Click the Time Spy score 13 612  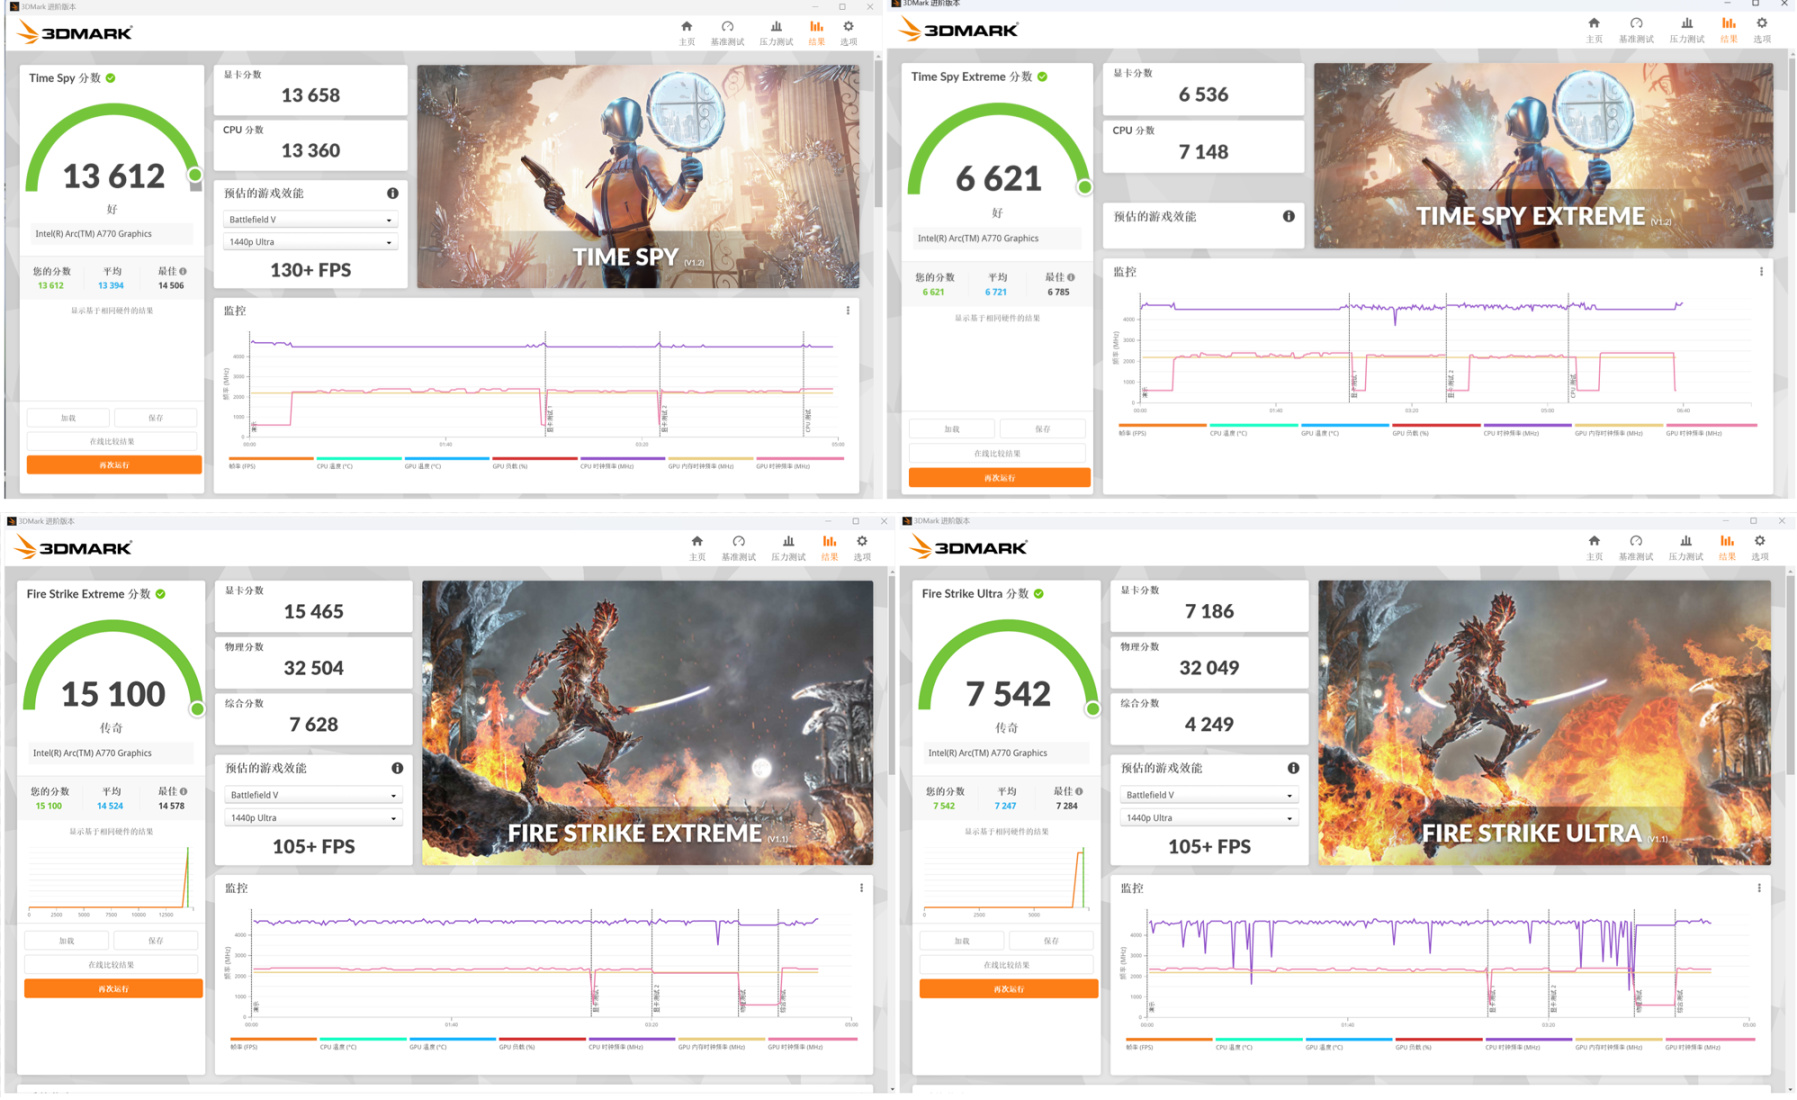tap(114, 176)
